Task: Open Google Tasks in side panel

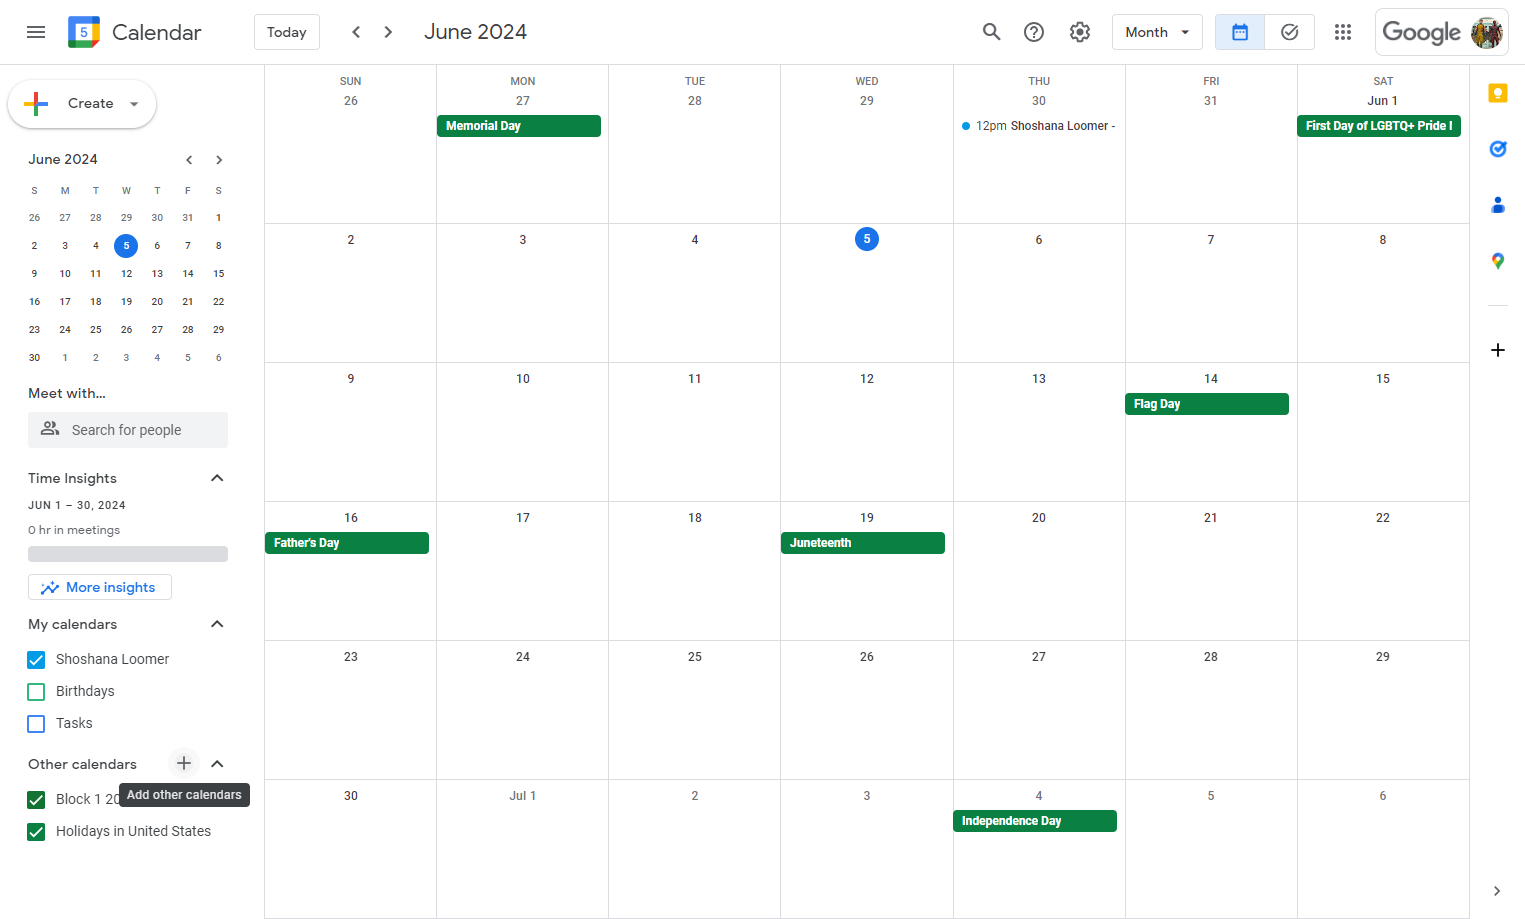Action: [x=1497, y=149]
